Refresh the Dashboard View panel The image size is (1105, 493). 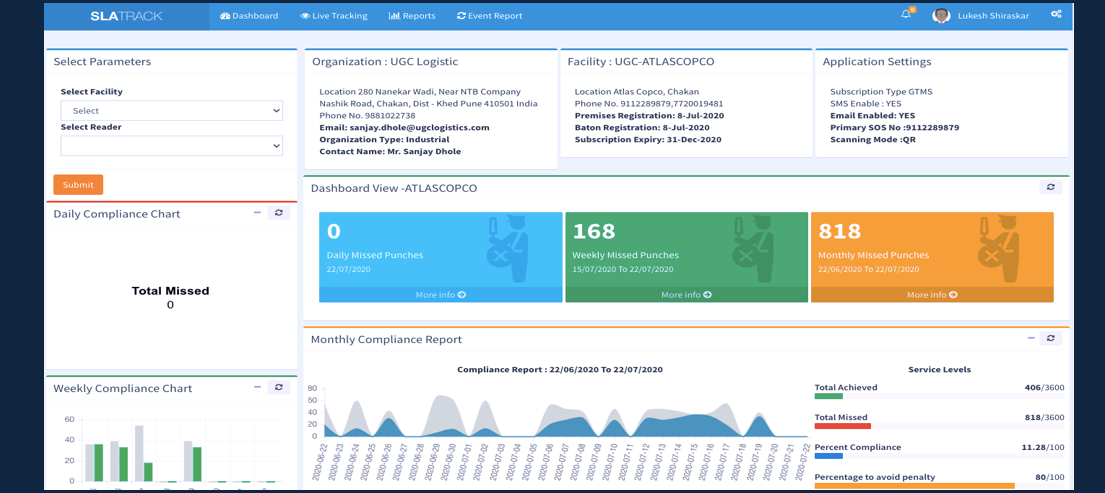1050,187
